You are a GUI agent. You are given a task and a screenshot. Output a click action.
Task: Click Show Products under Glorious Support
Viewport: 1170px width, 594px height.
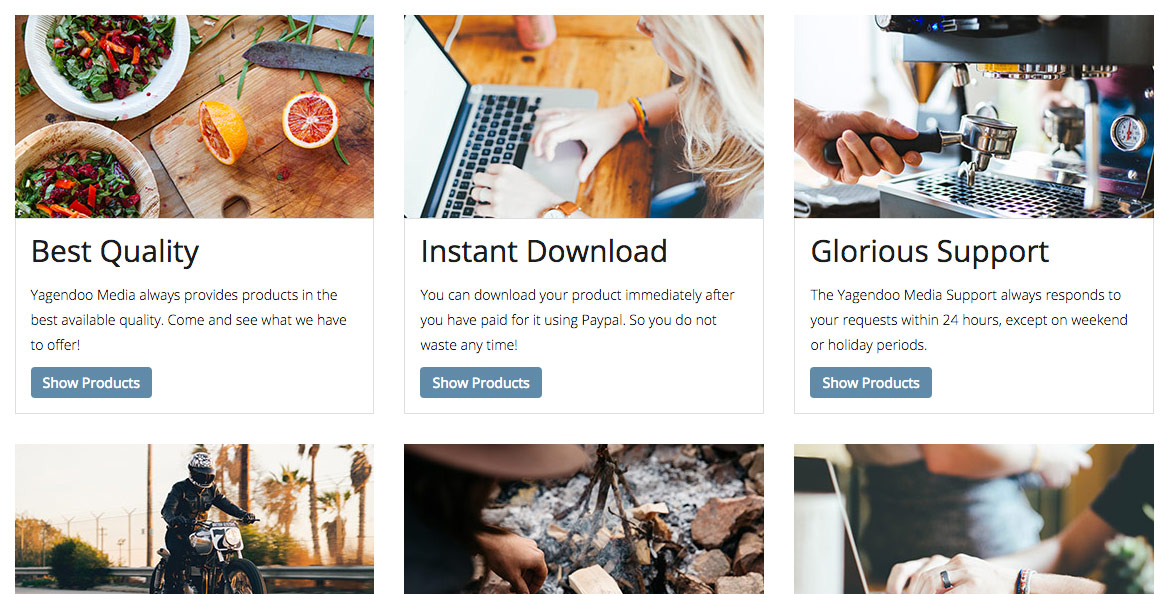871,382
